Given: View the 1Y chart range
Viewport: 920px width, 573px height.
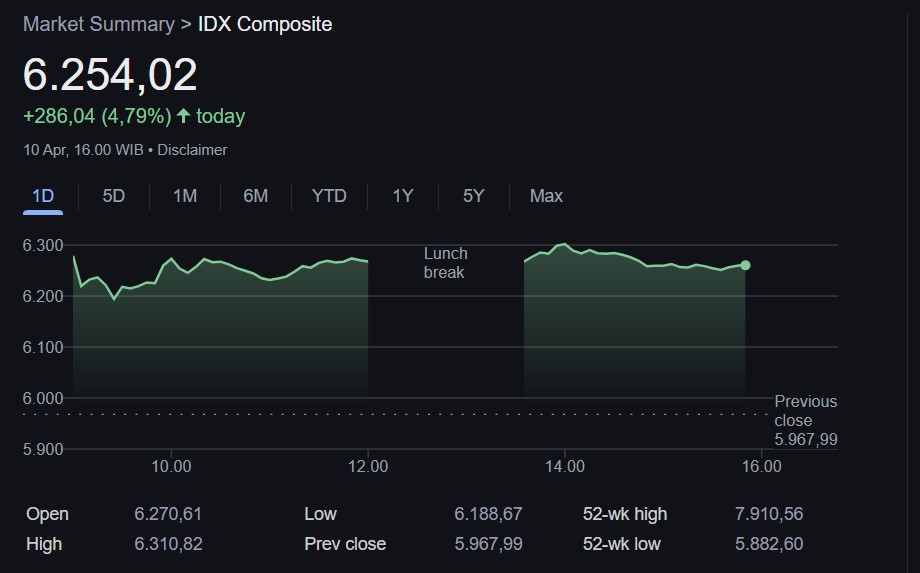Looking at the screenshot, I should [x=402, y=196].
